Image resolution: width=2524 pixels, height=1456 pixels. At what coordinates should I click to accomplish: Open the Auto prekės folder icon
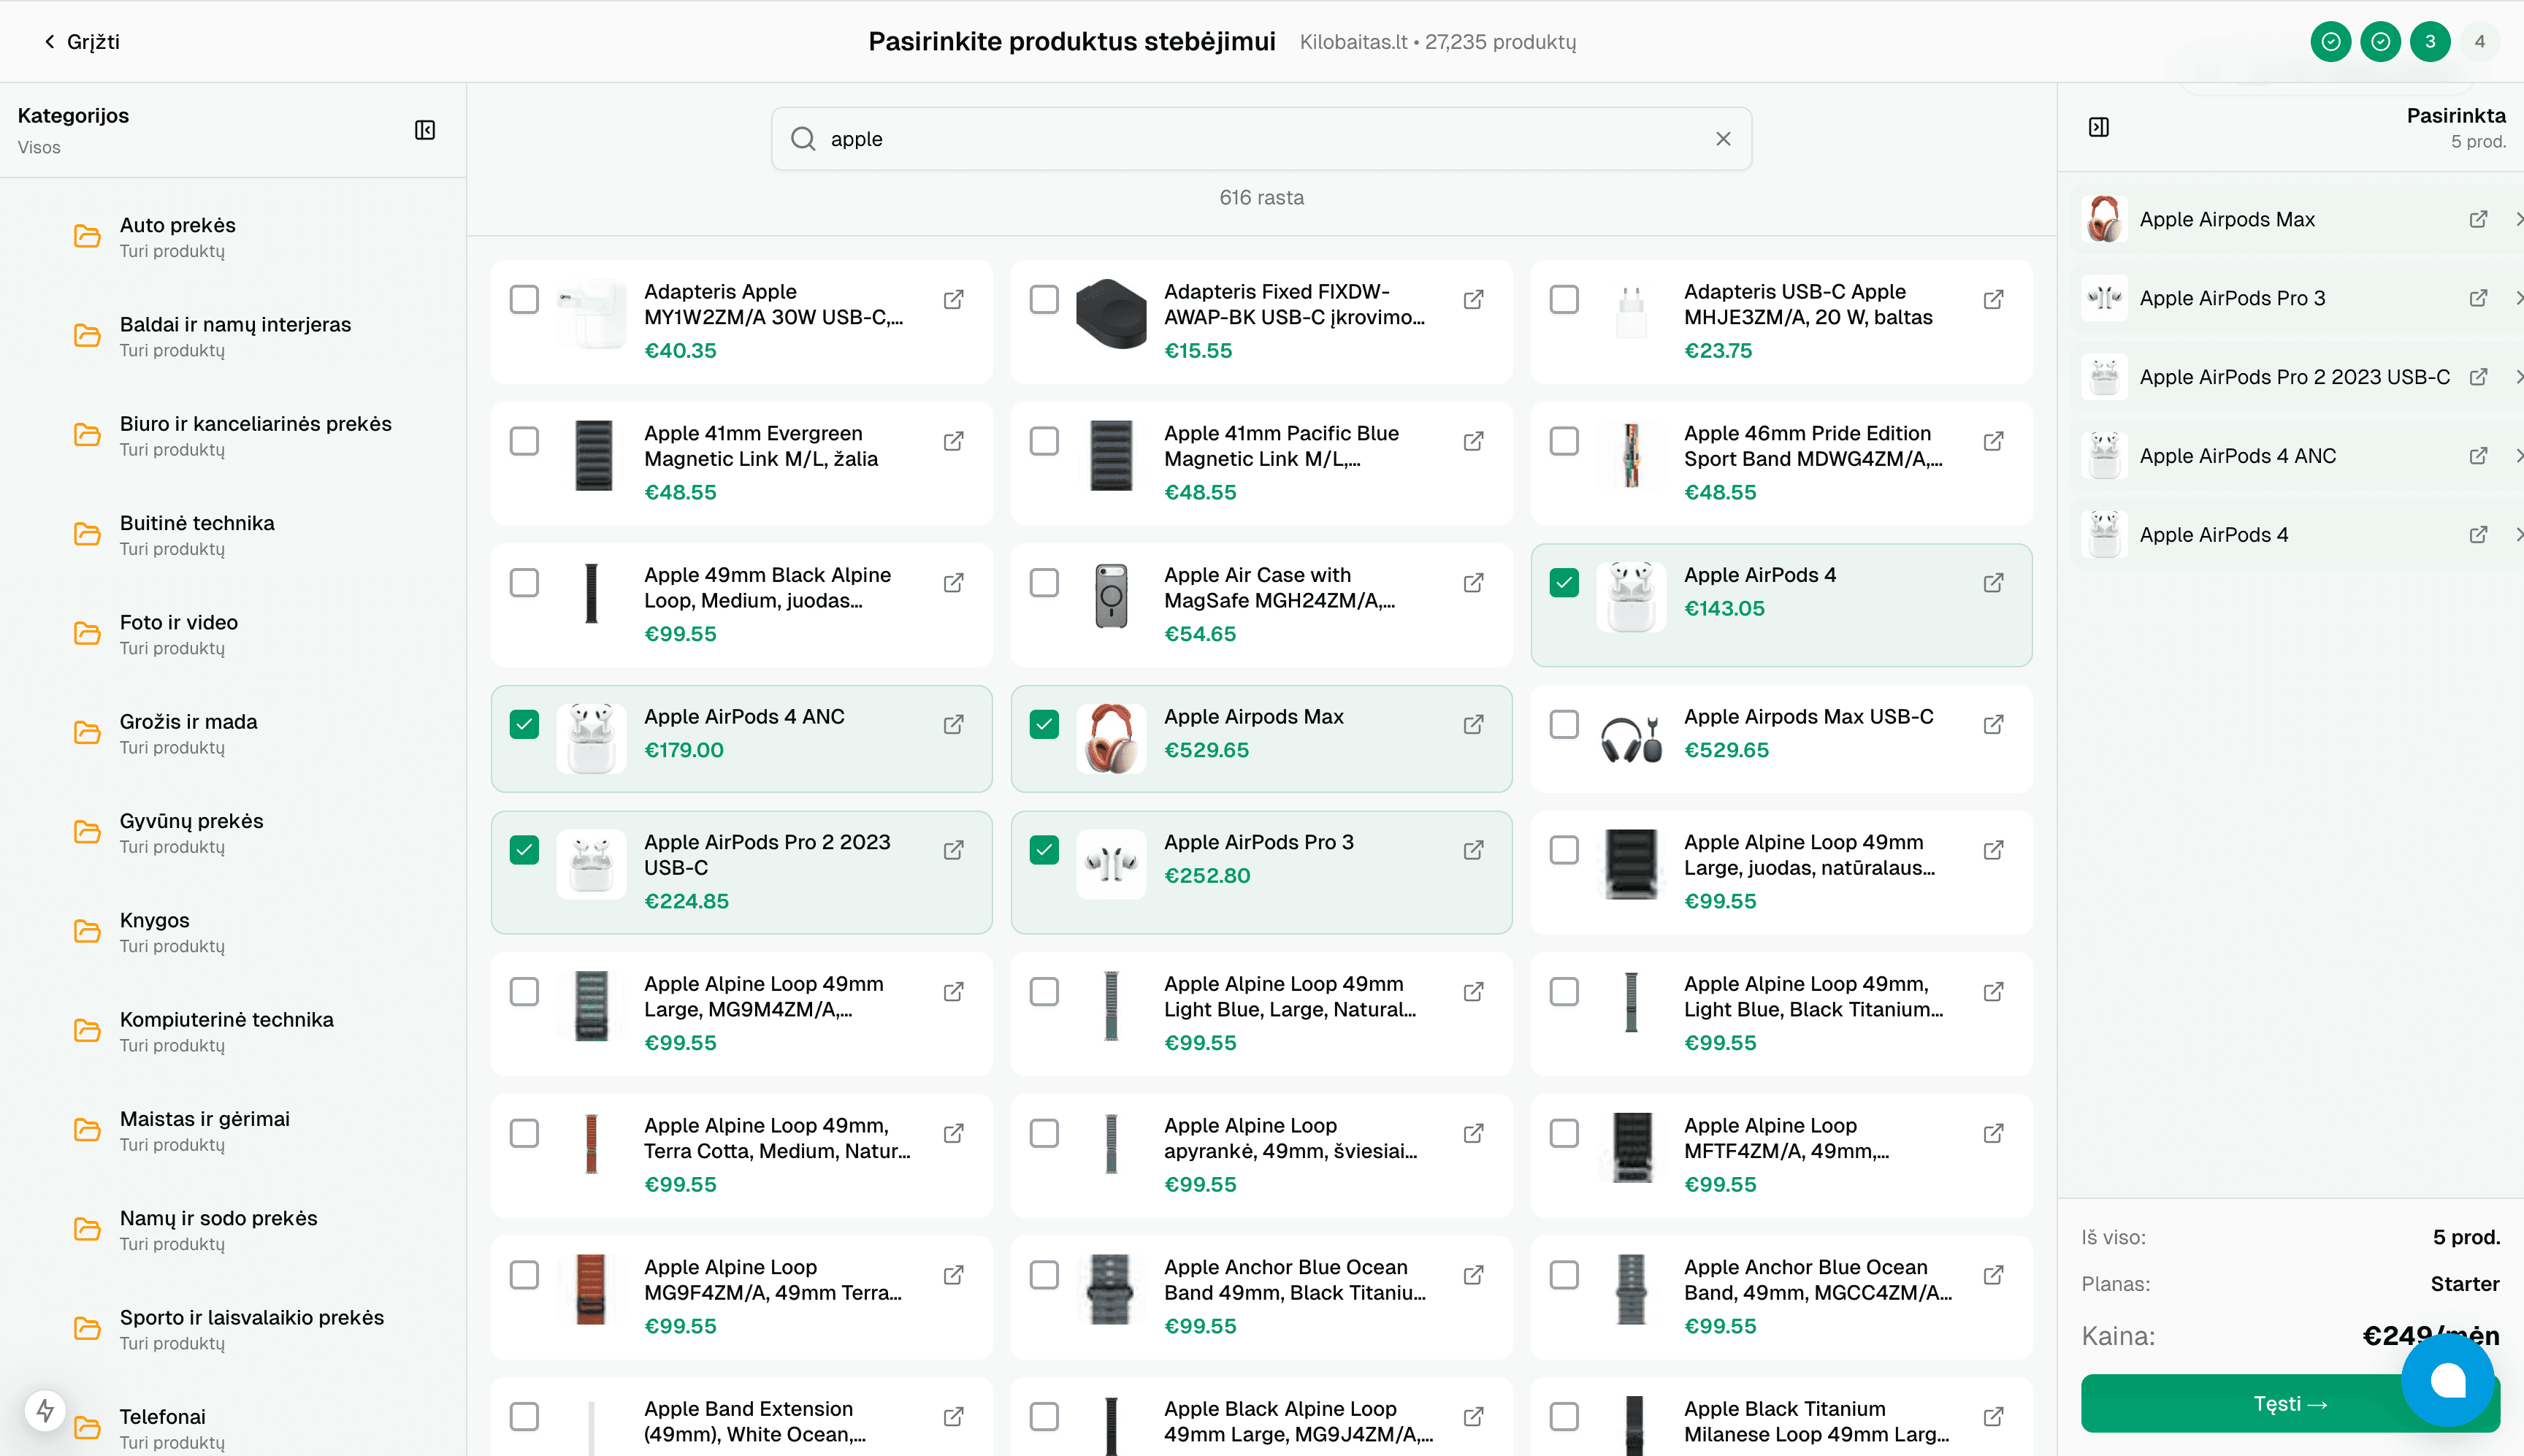click(x=87, y=237)
